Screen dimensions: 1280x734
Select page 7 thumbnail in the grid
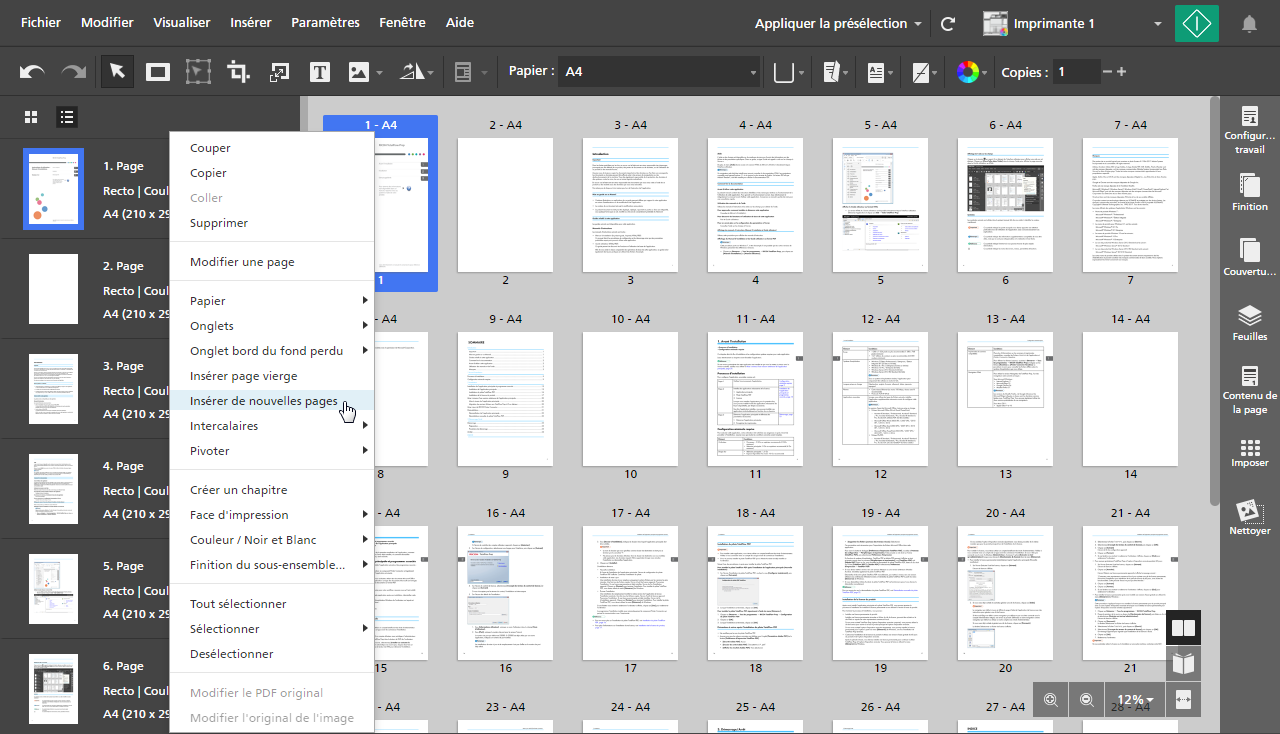[x=1130, y=204]
